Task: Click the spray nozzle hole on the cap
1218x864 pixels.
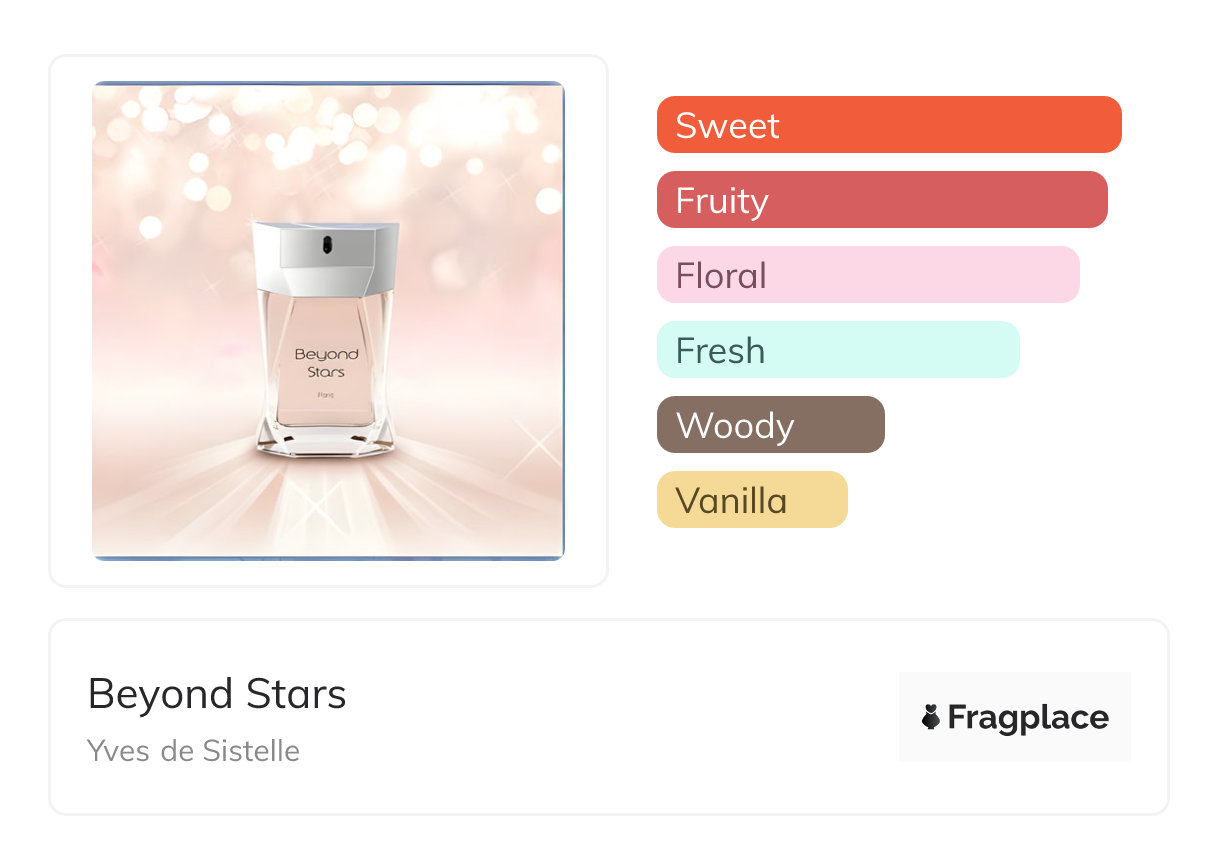Action: (327, 243)
